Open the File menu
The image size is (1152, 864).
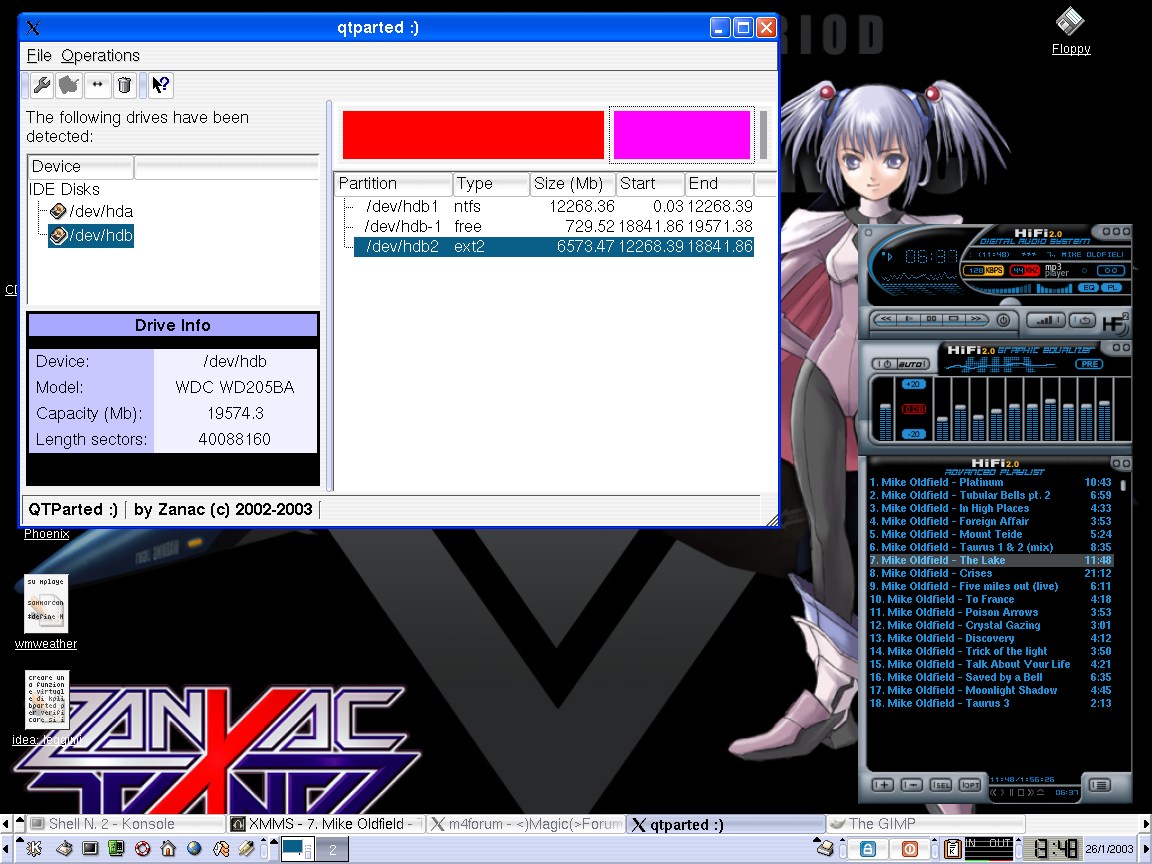tap(38, 56)
